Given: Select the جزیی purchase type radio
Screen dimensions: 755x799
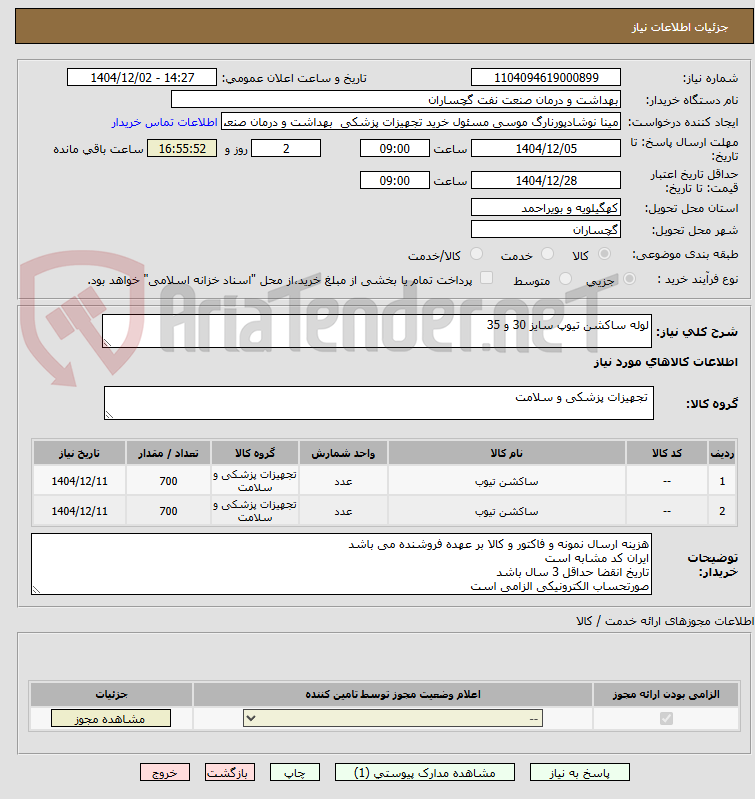Looking at the screenshot, I should tap(630, 279).
